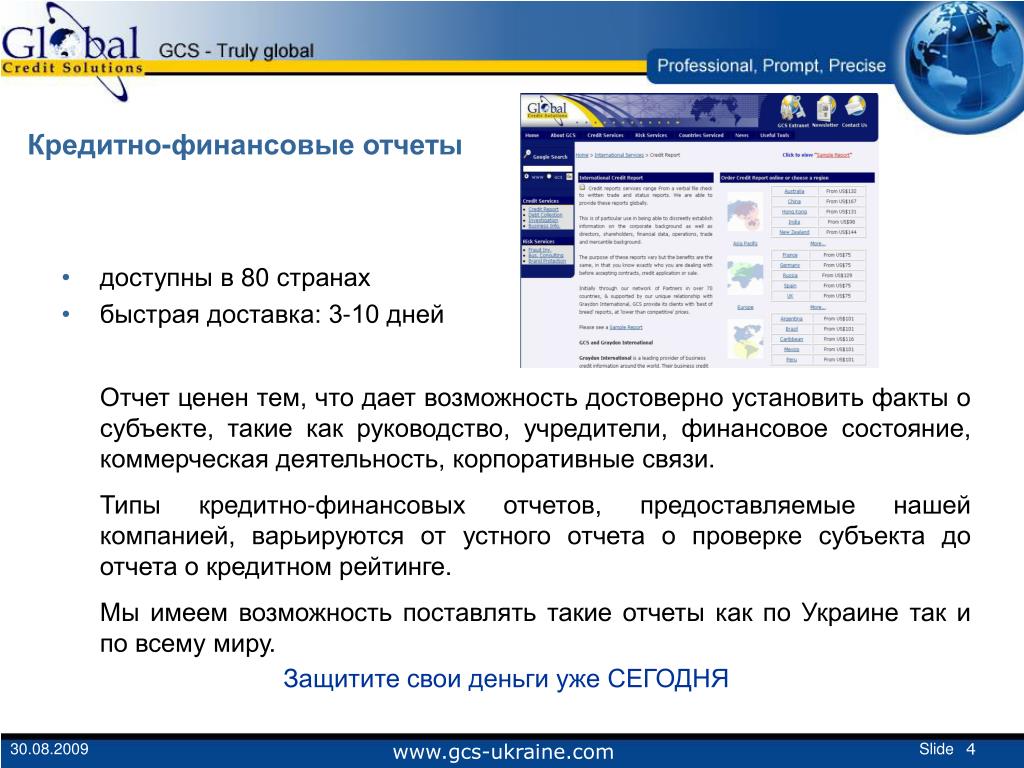Click the 'International Credit Report' section header
Image resolution: width=1024 pixels, height=768 pixels.
pyautogui.click(x=645, y=178)
